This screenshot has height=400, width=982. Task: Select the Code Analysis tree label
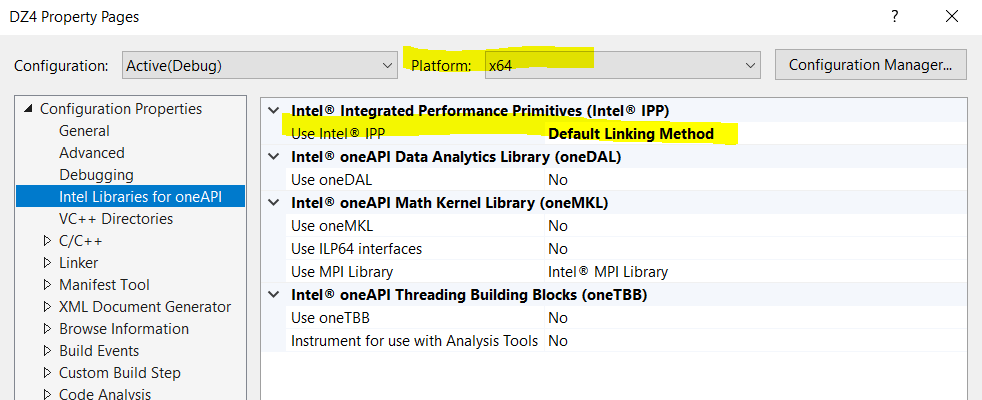click(x=105, y=394)
